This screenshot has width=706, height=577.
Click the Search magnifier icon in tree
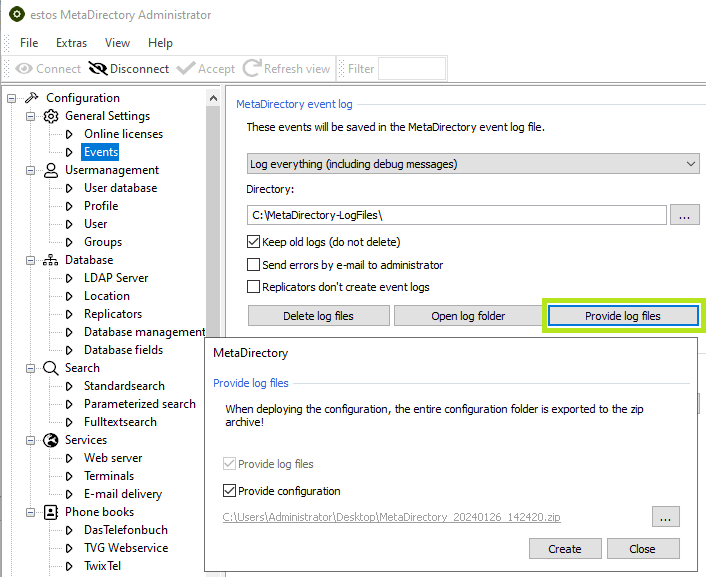click(51, 368)
